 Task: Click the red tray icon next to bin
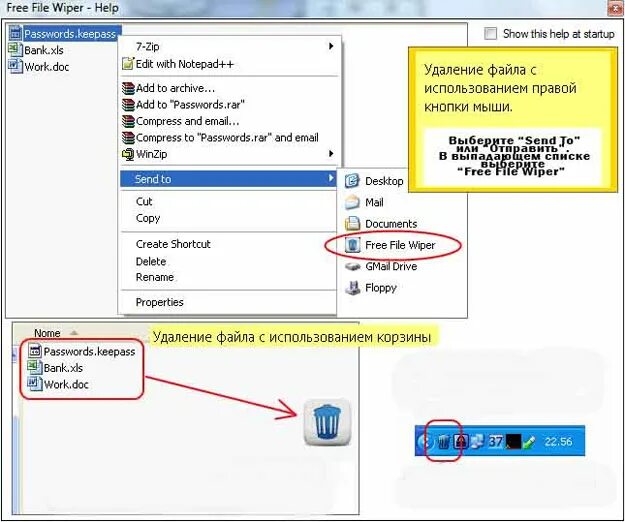point(461,441)
